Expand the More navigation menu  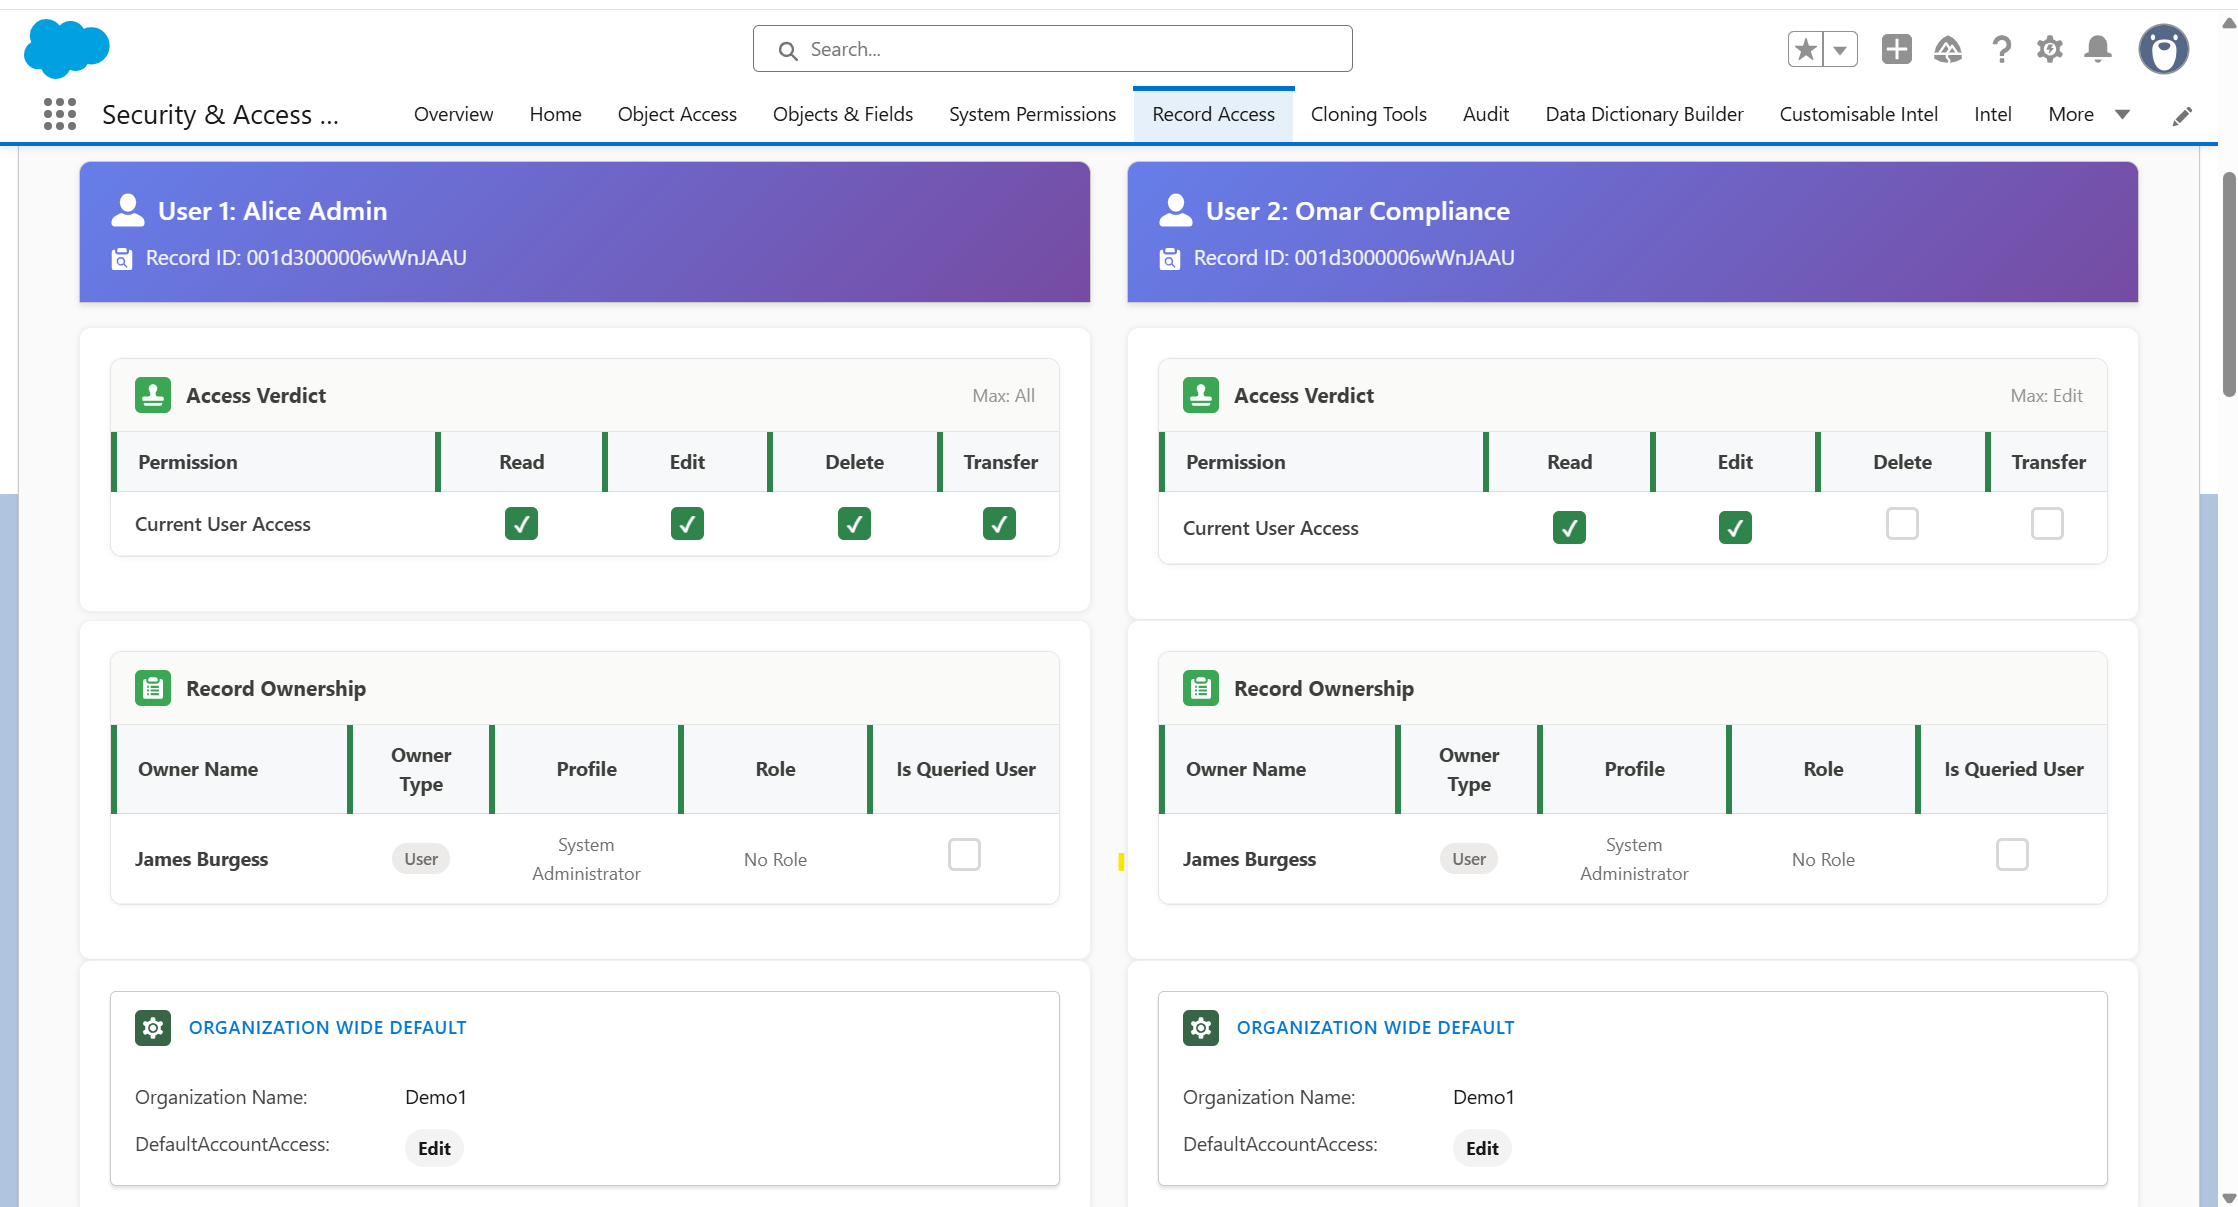point(2088,114)
